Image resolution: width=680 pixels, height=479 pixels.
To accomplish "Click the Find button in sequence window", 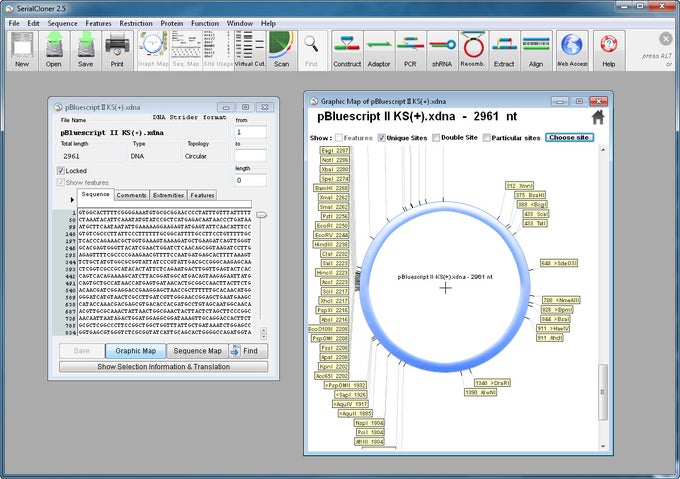I will (250, 351).
